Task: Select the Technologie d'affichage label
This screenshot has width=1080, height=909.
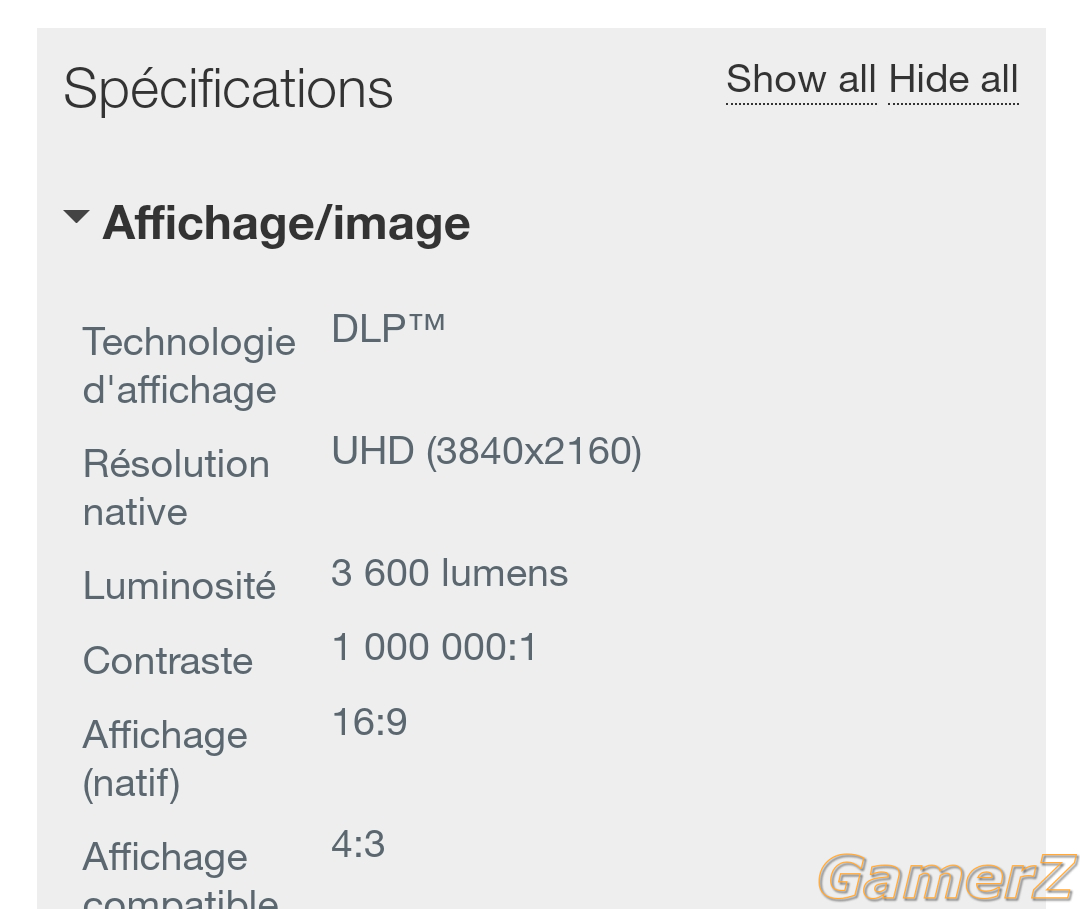Action: coord(189,366)
